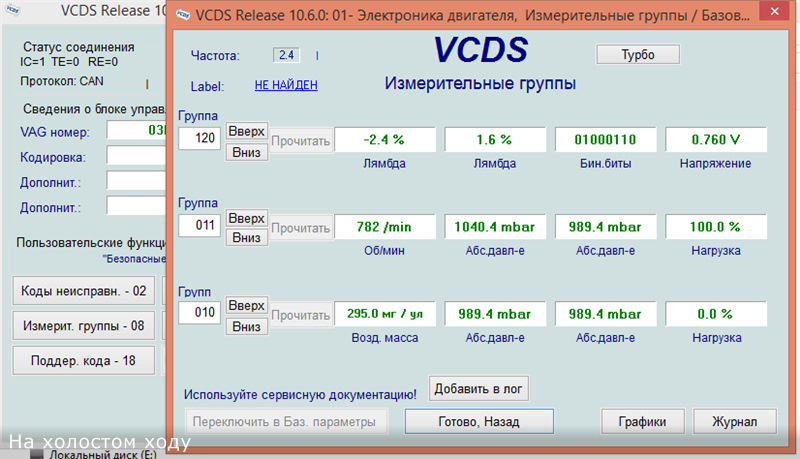Focus the group number field showing 011

[199, 225]
